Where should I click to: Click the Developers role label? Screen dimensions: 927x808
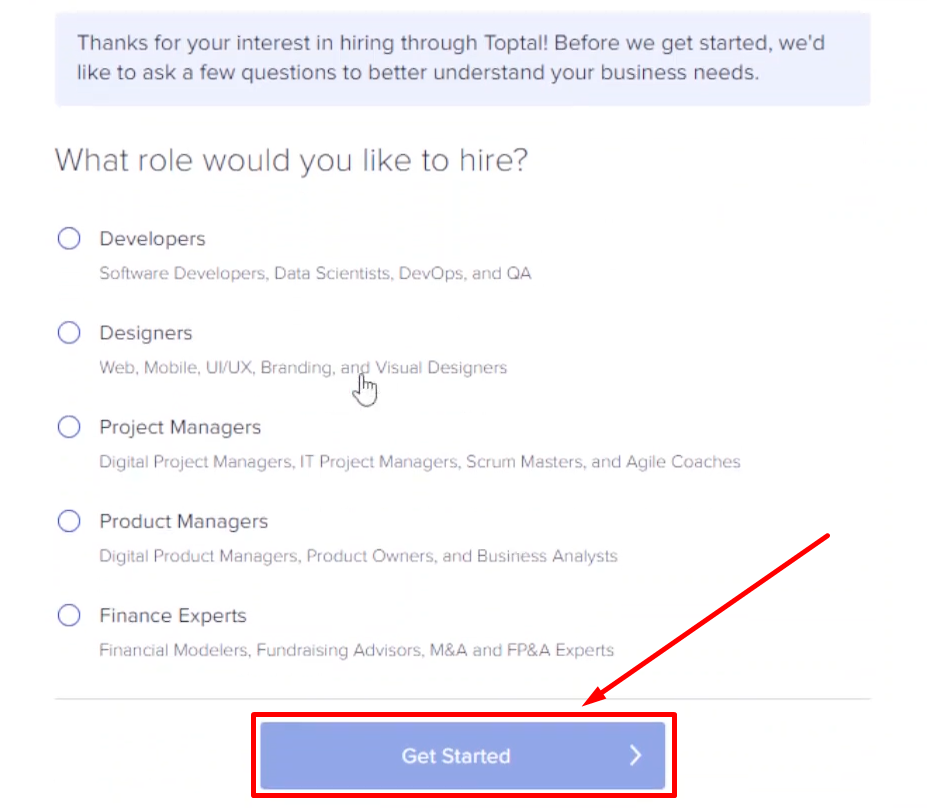pyautogui.click(x=152, y=238)
